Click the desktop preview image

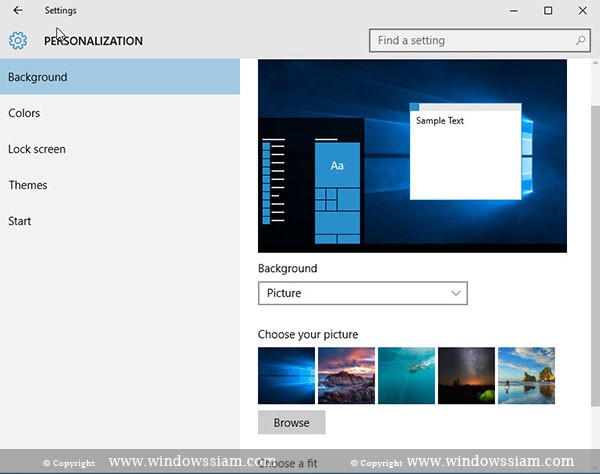[x=412, y=156]
